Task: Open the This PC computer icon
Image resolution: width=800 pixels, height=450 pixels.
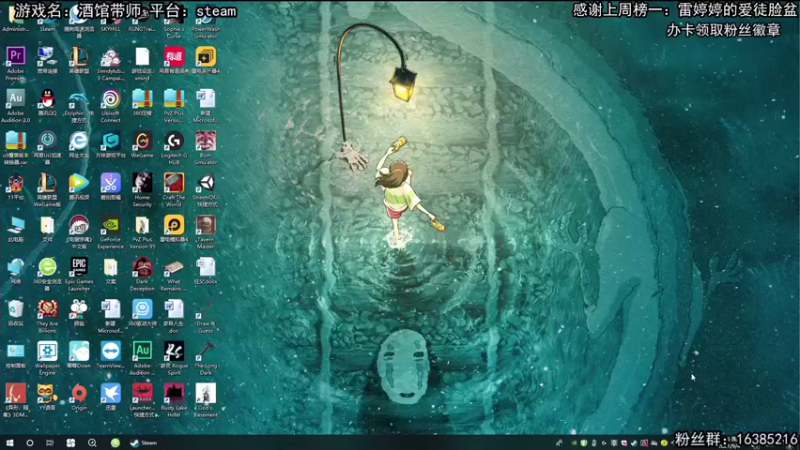Action: tap(15, 226)
